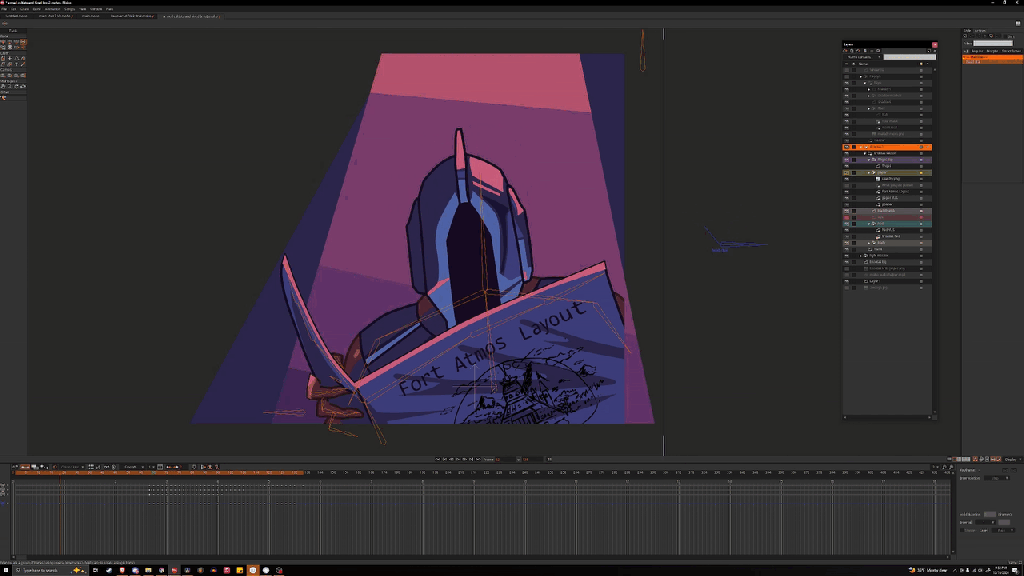
Task: Open the layer name filter dropdown
Action: (862, 57)
